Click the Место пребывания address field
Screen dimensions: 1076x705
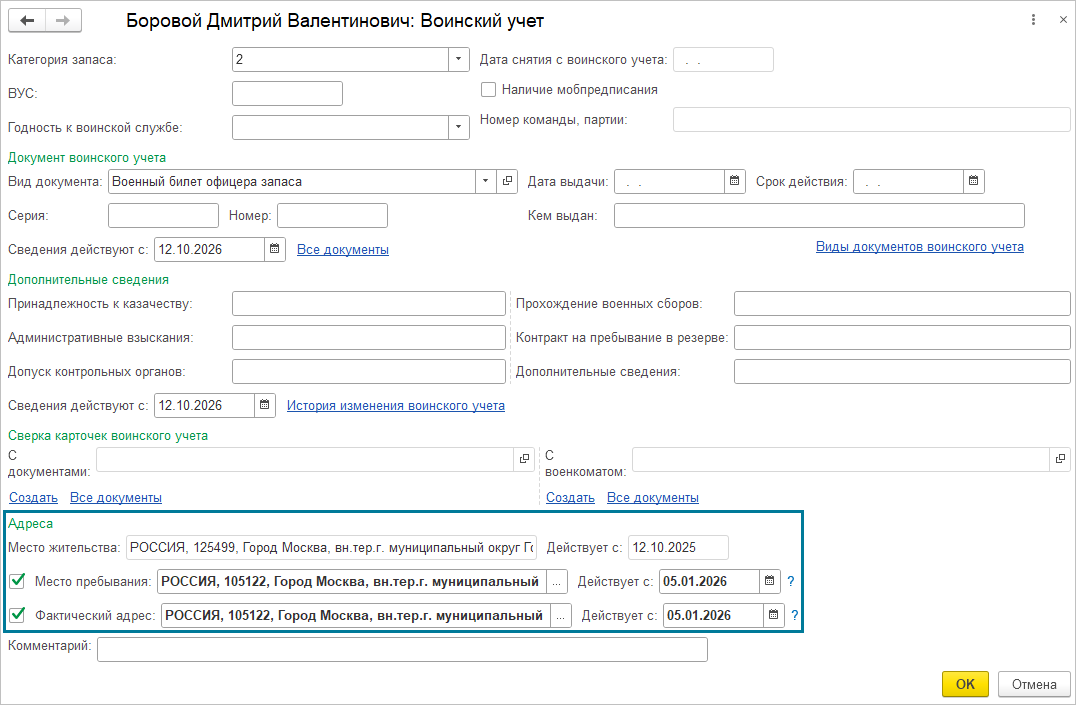tap(352, 581)
